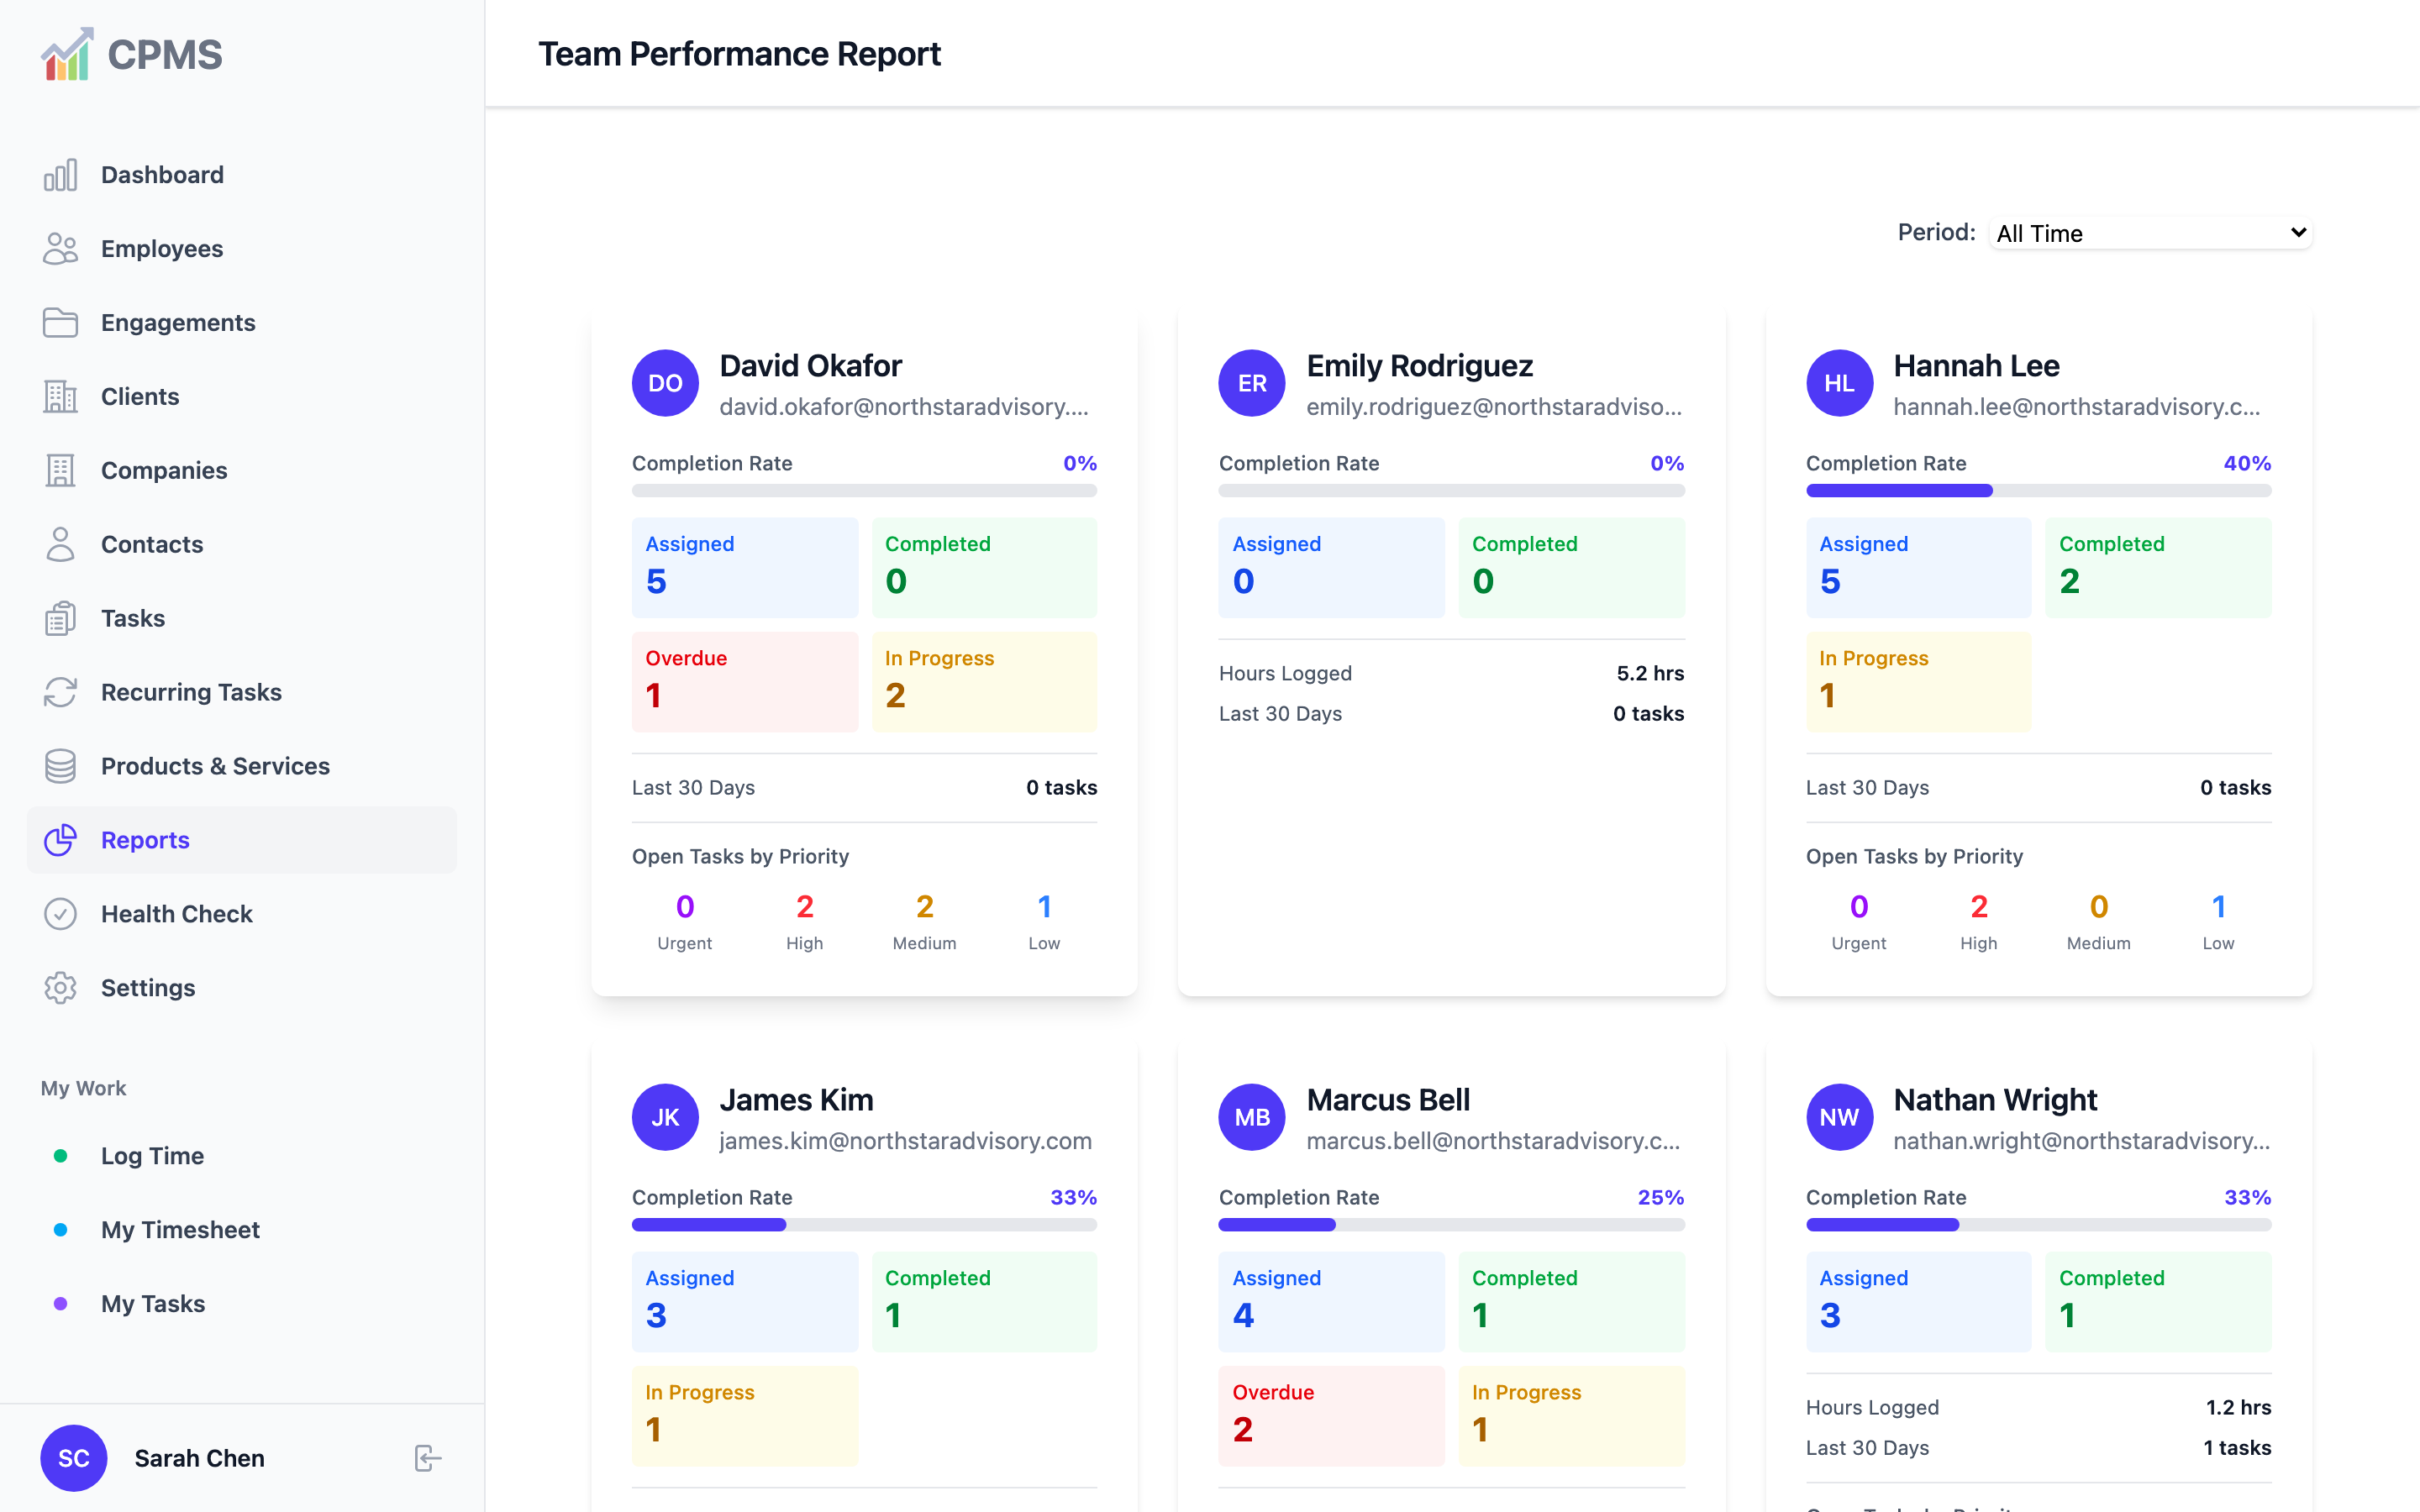2420x1512 pixels.
Task: Click the logout icon beside Sarah Chen
Action: pyautogui.click(x=428, y=1459)
